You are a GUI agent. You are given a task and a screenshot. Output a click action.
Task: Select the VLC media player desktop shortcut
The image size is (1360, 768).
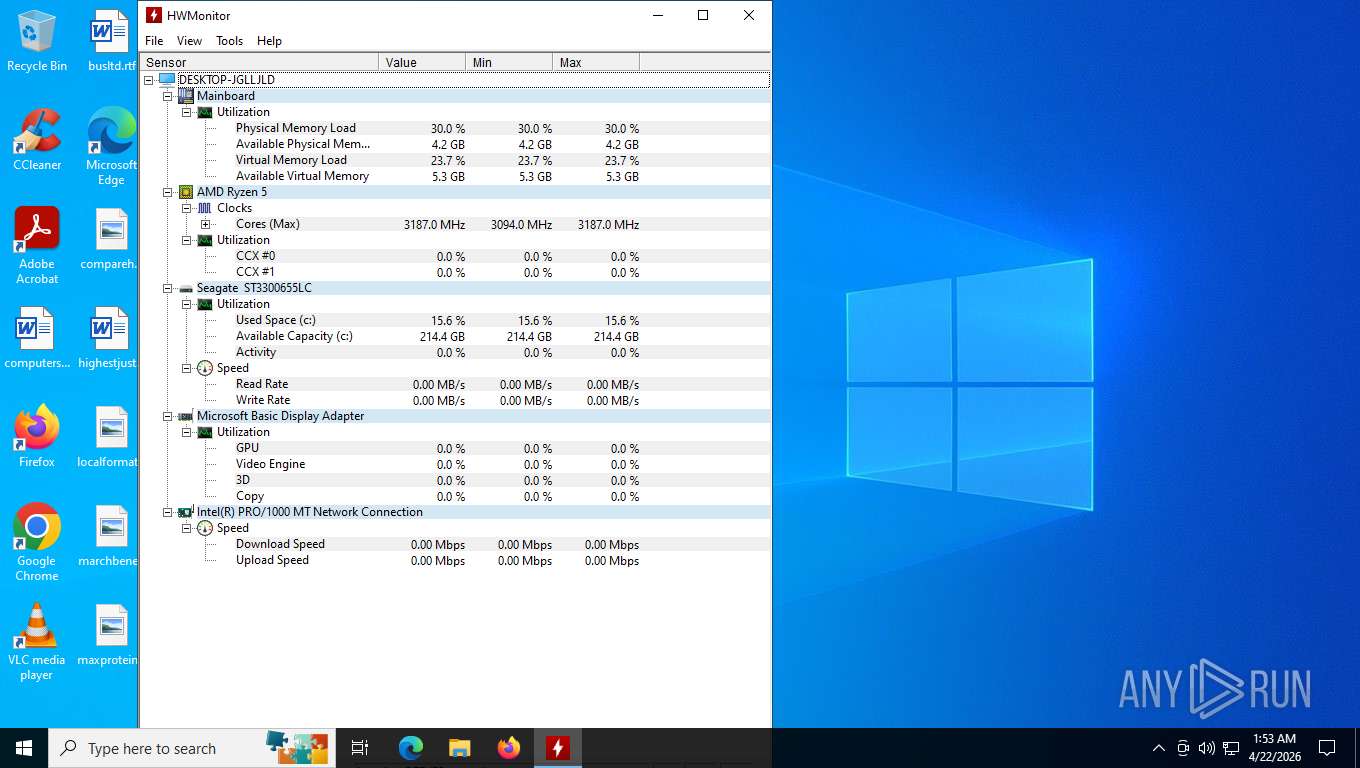37,642
